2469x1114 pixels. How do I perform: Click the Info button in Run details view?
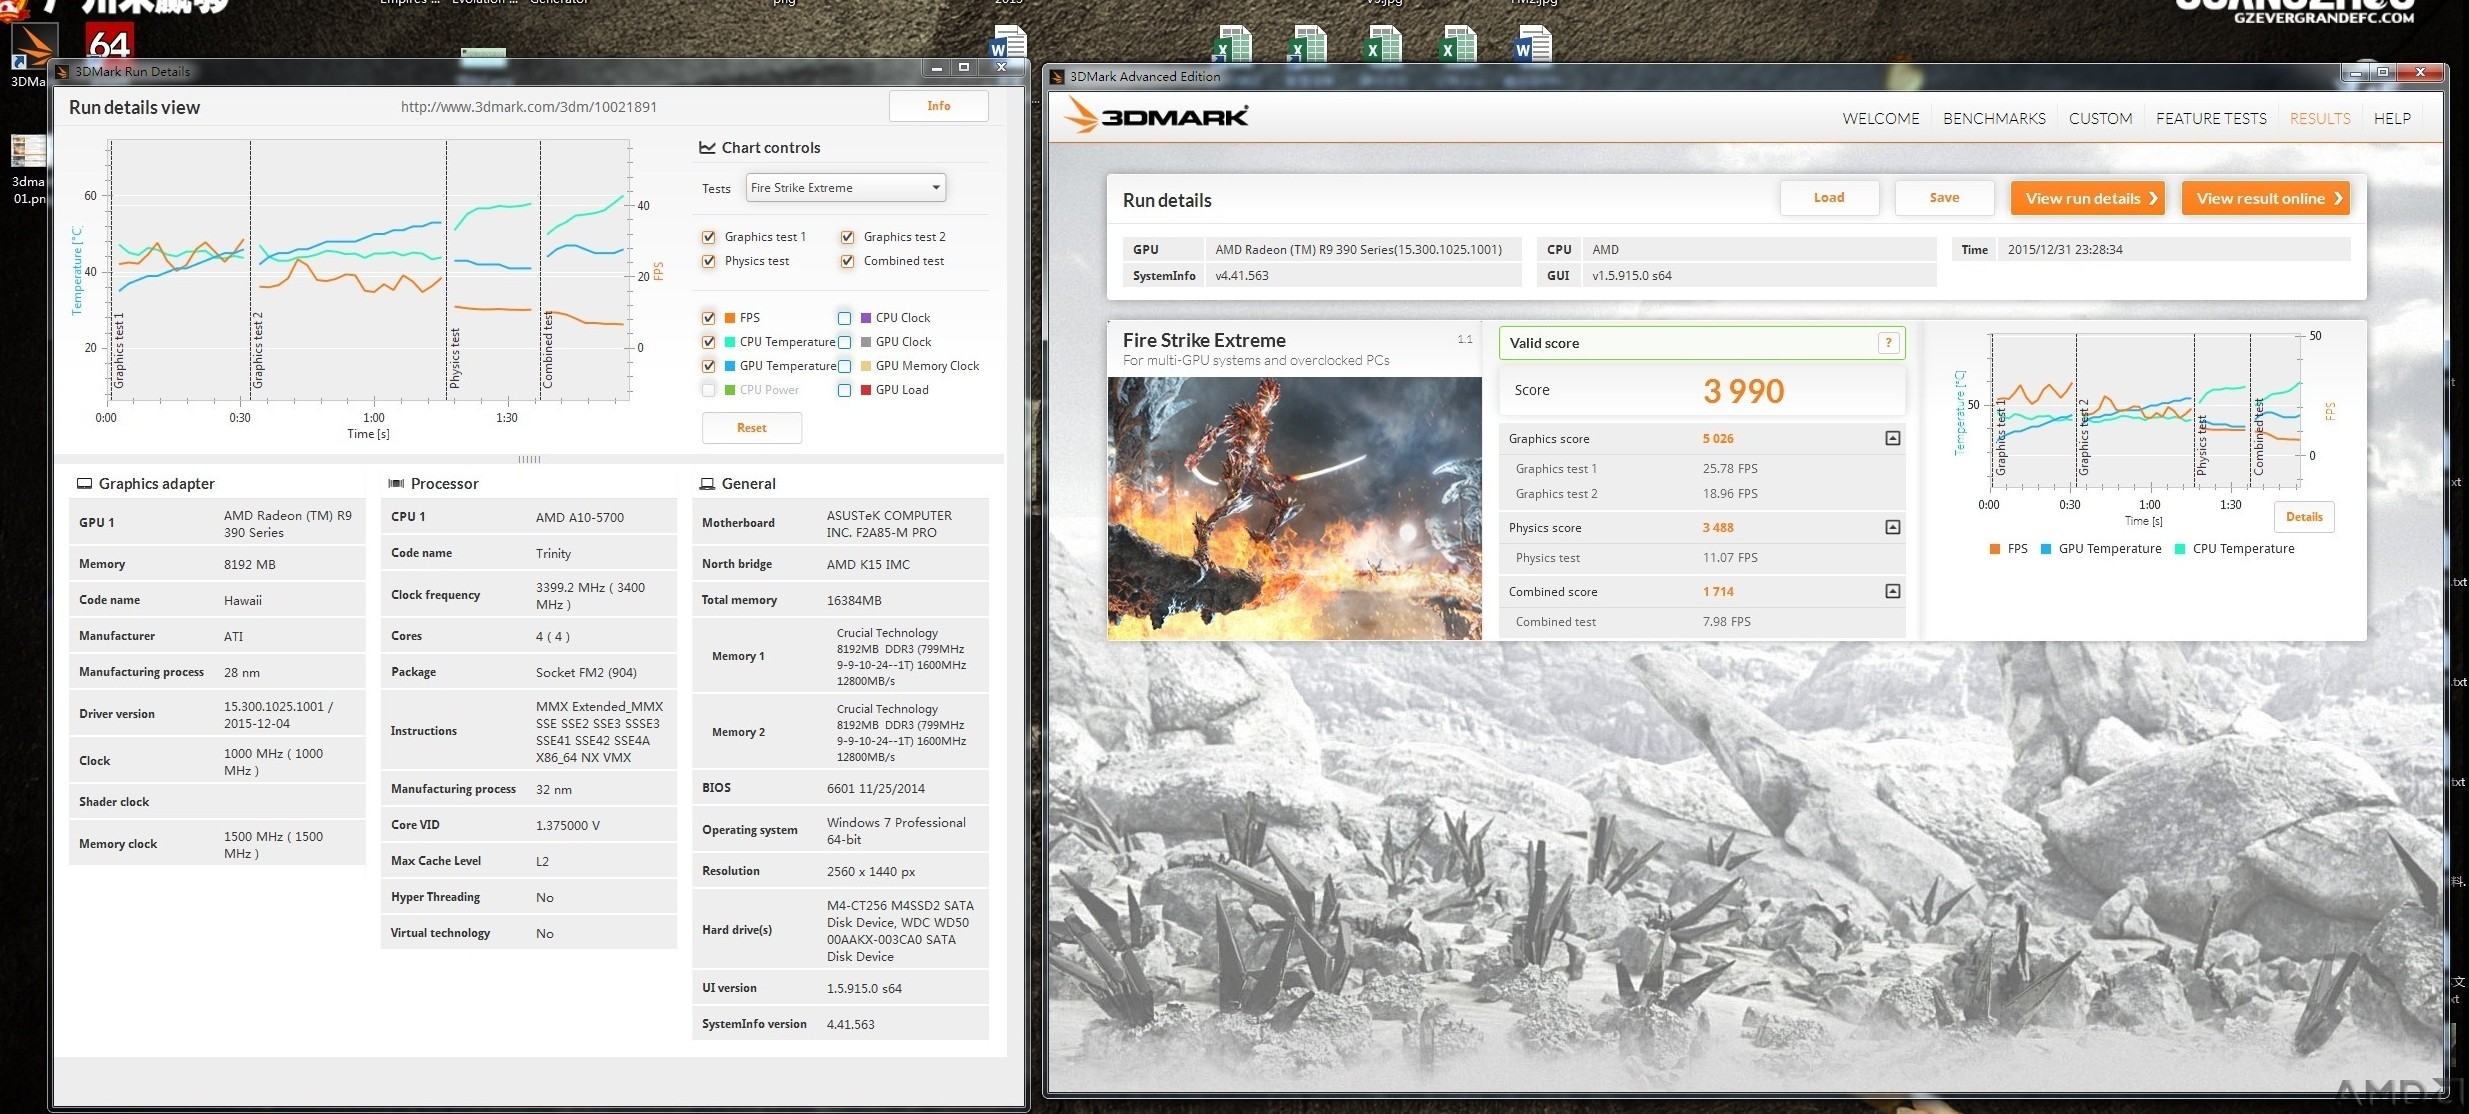[938, 106]
